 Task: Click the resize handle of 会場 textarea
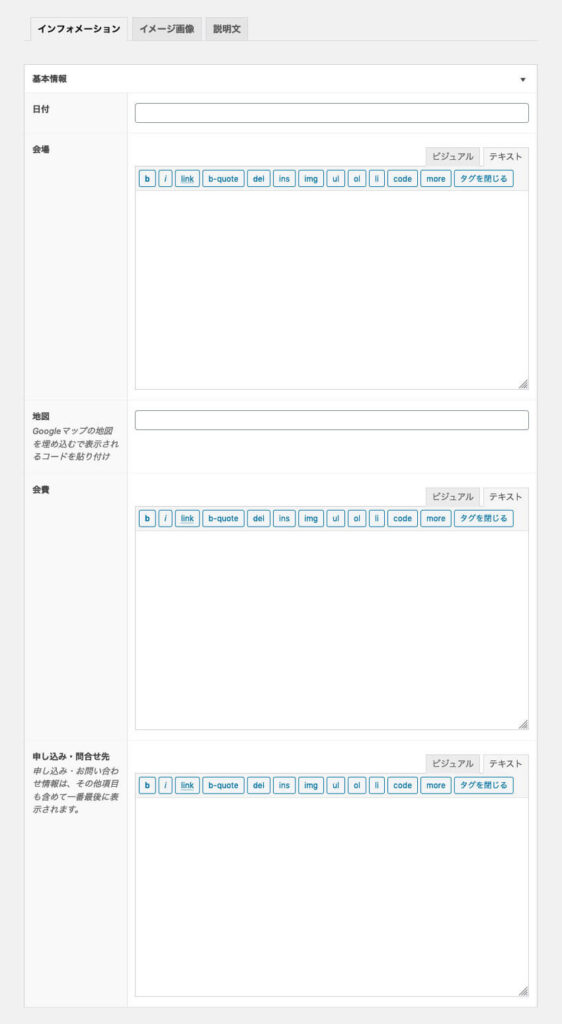point(523,384)
